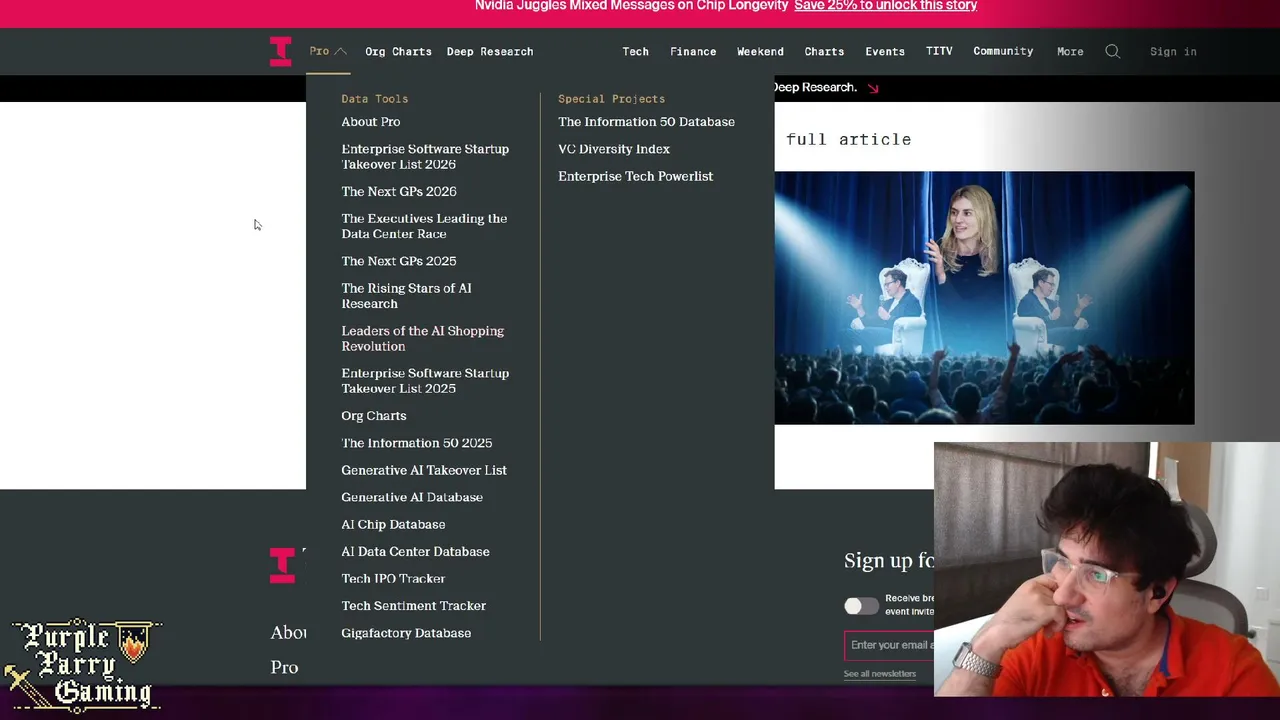Open Gigafactory Database
The height and width of the screenshot is (720, 1280).
coord(406,633)
